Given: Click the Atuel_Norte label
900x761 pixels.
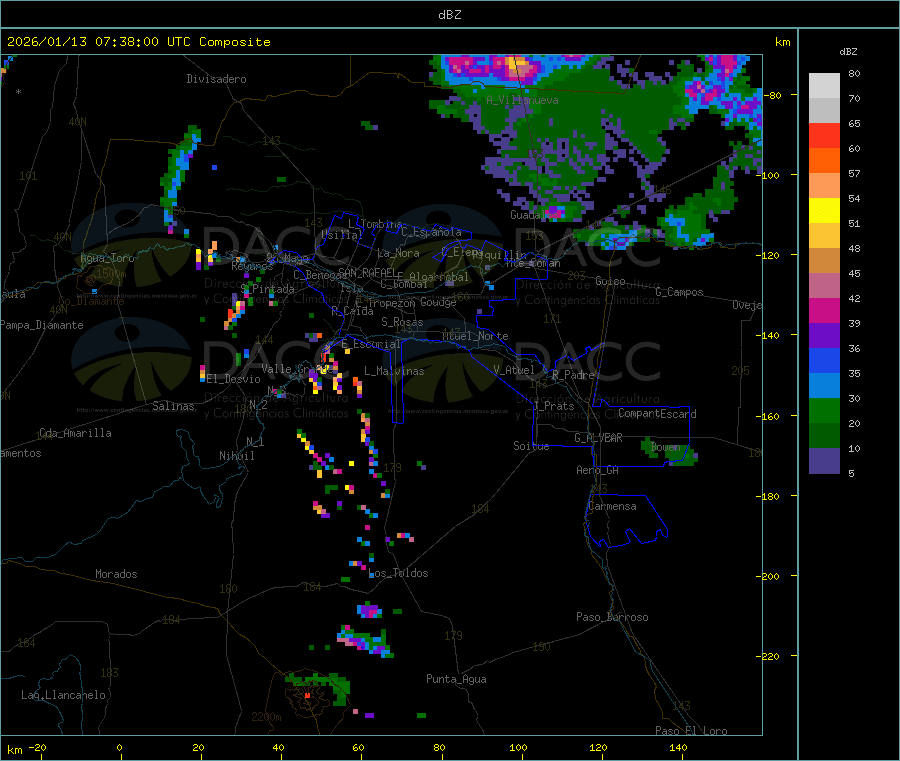Looking at the screenshot, I should 475,336.
